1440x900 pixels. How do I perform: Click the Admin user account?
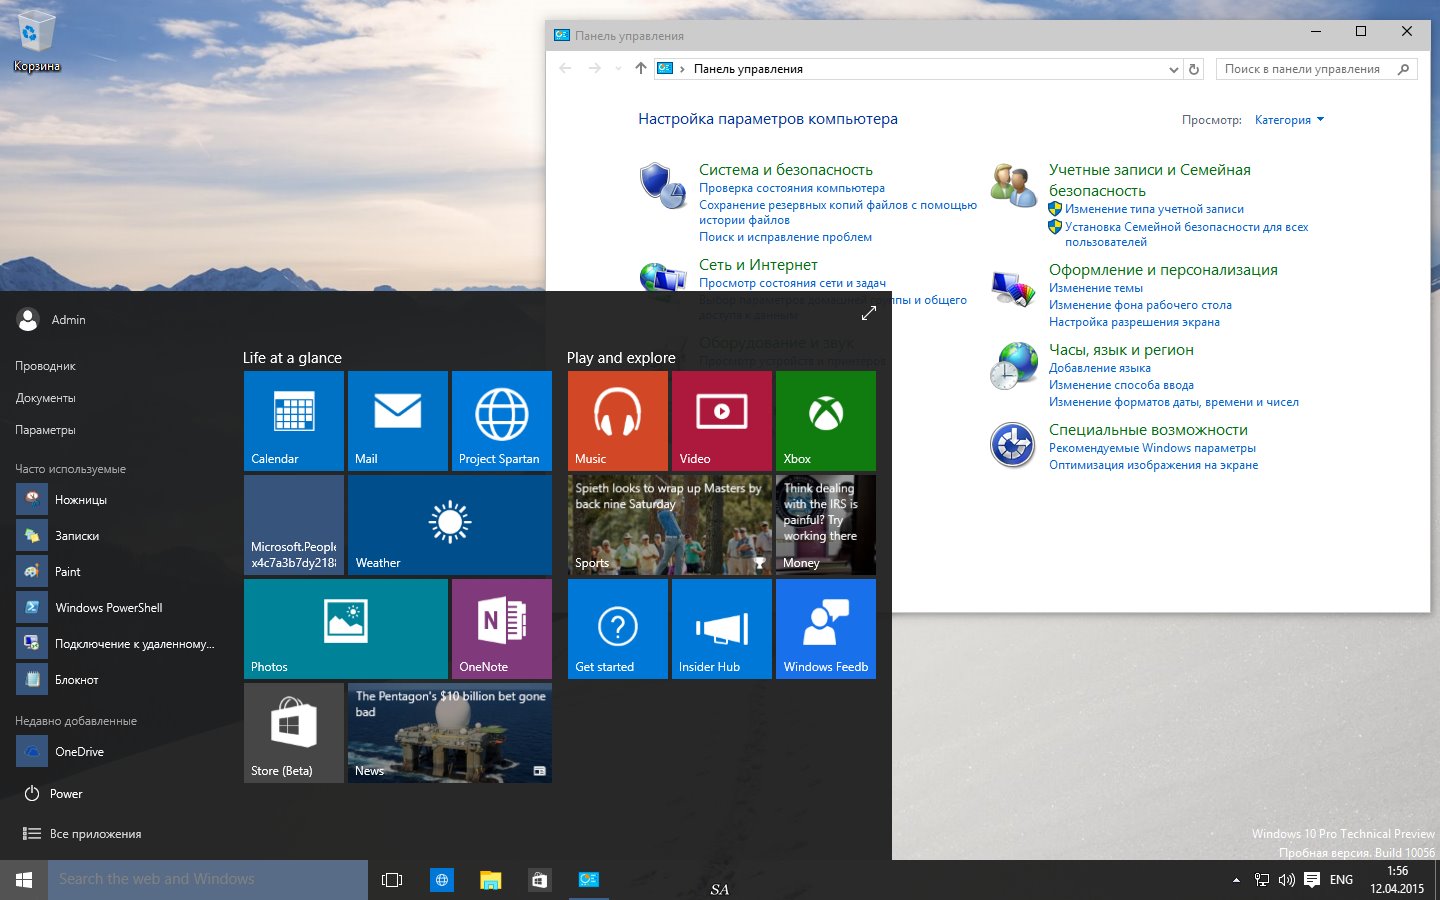pos(52,320)
